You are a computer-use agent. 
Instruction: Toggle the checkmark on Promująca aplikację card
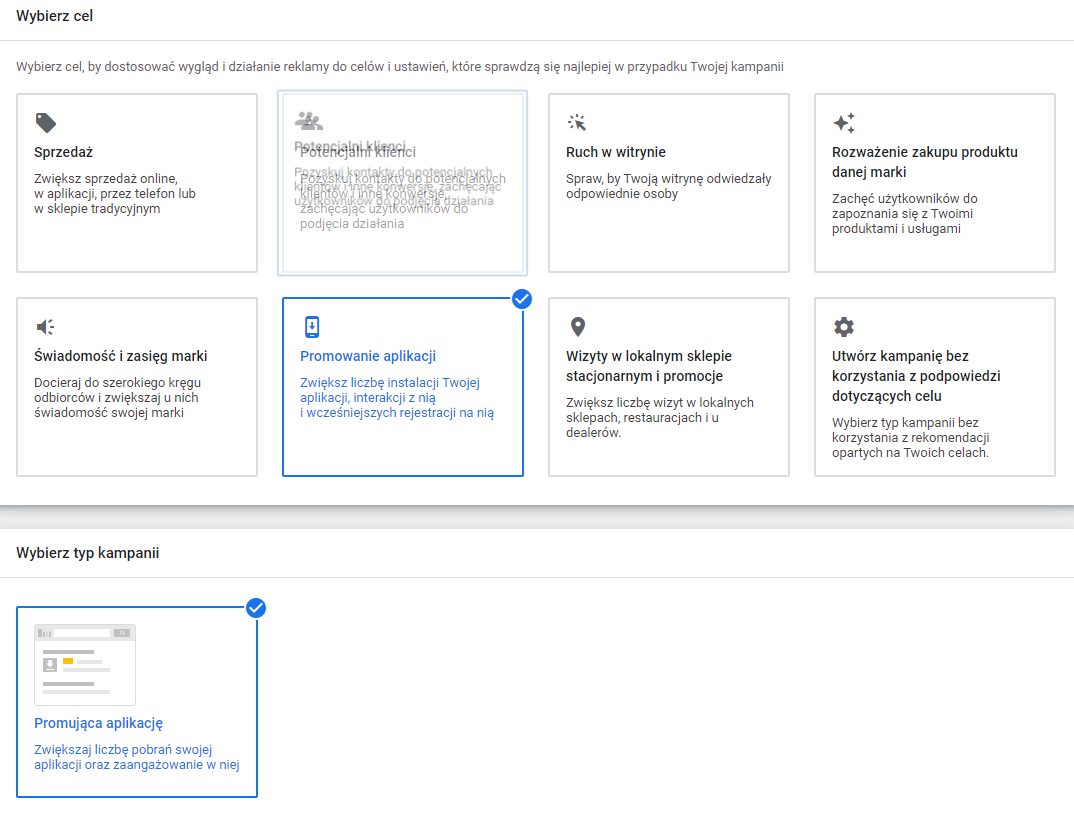tap(256, 606)
